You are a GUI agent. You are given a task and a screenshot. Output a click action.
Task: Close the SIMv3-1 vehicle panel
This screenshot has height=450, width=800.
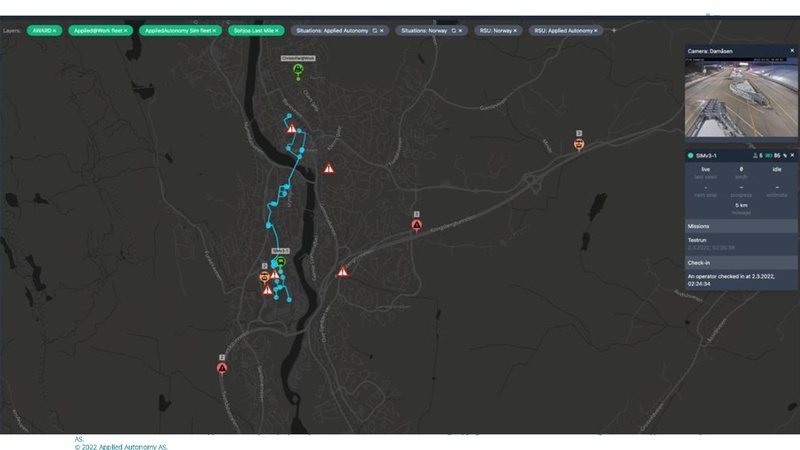pos(793,156)
